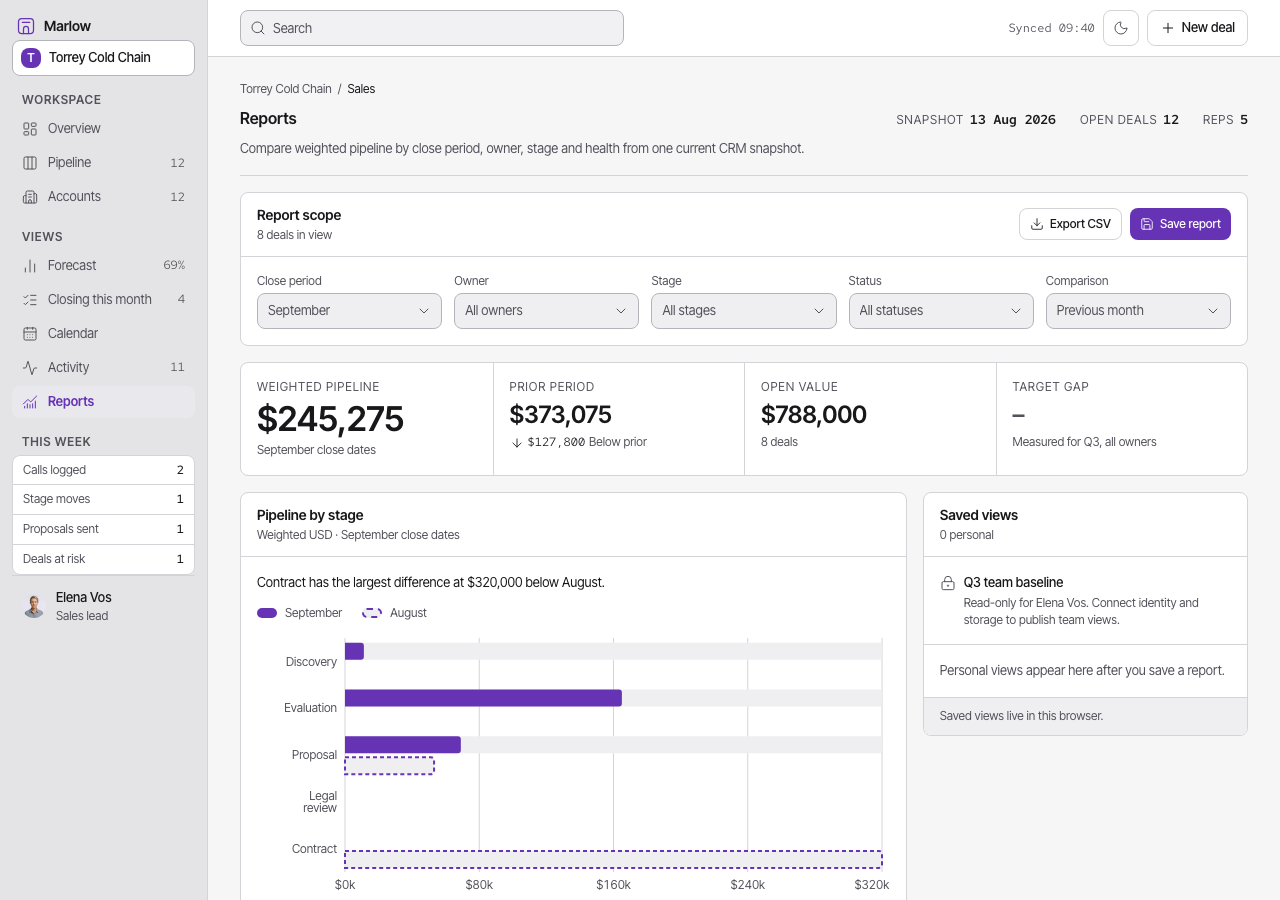Open Accounts from the sidebar
The image size is (1280, 900).
tap(103, 196)
